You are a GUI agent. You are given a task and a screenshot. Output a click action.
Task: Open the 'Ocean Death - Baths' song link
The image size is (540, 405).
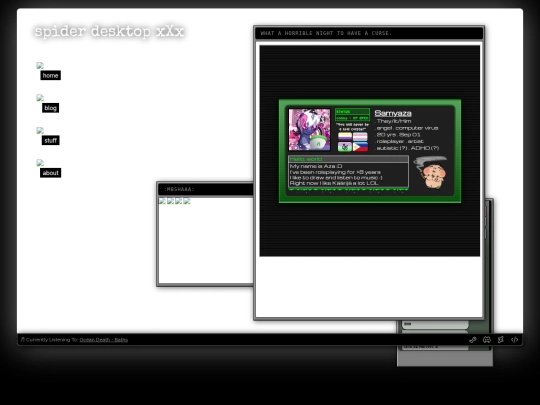[x=104, y=340]
